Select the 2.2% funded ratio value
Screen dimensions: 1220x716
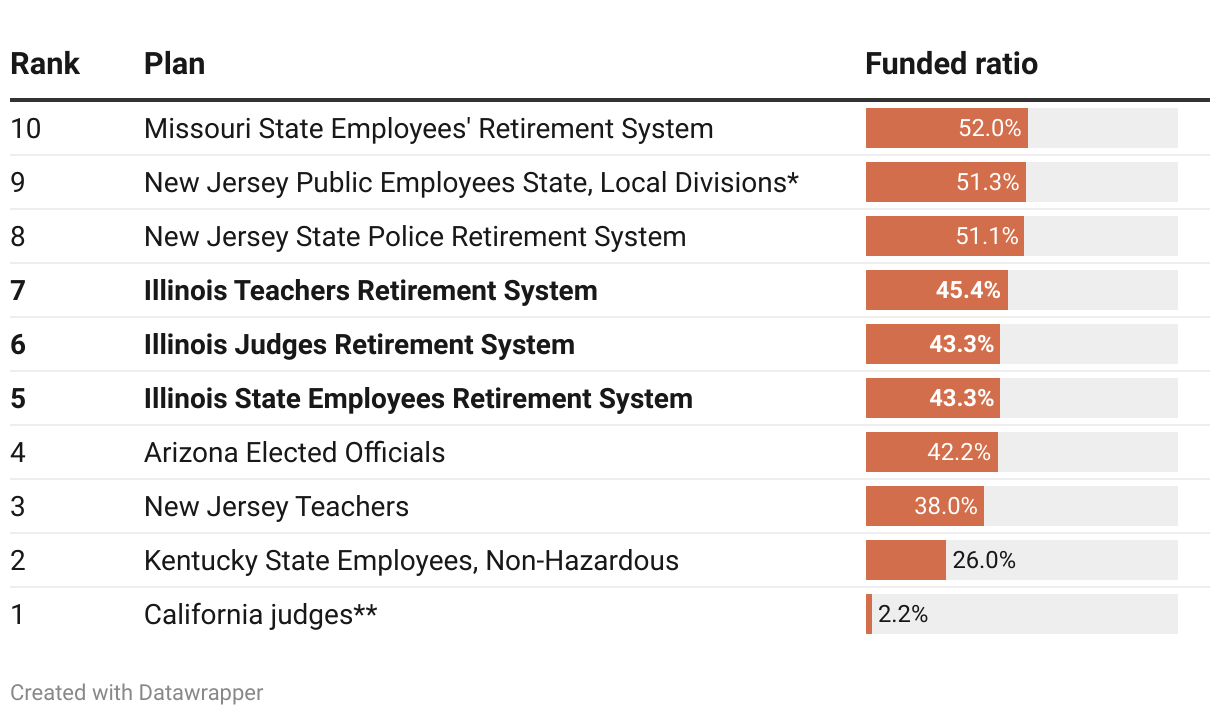(x=903, y=615)
